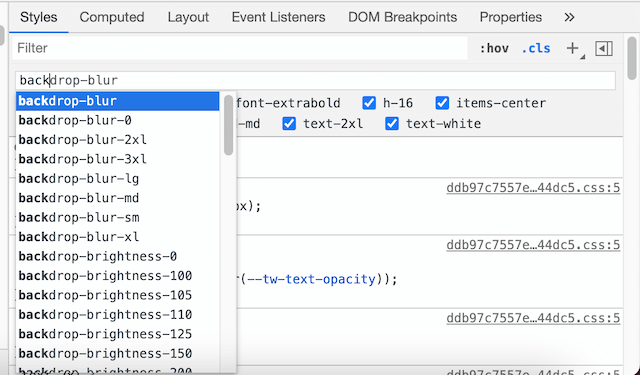Click the Styles pane vertical scrollbar
The width and height of the screenshot is (640, 375).
tap(632, 58)
